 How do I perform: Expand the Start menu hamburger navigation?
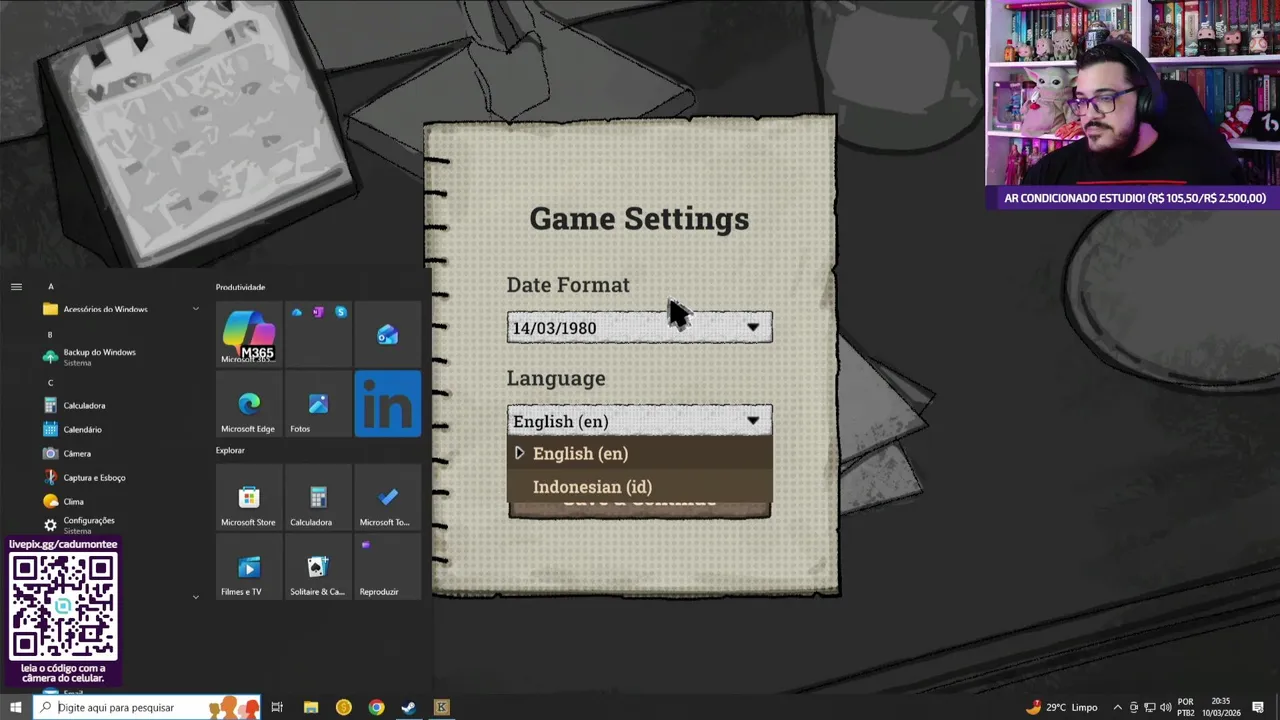pos(16,287)
